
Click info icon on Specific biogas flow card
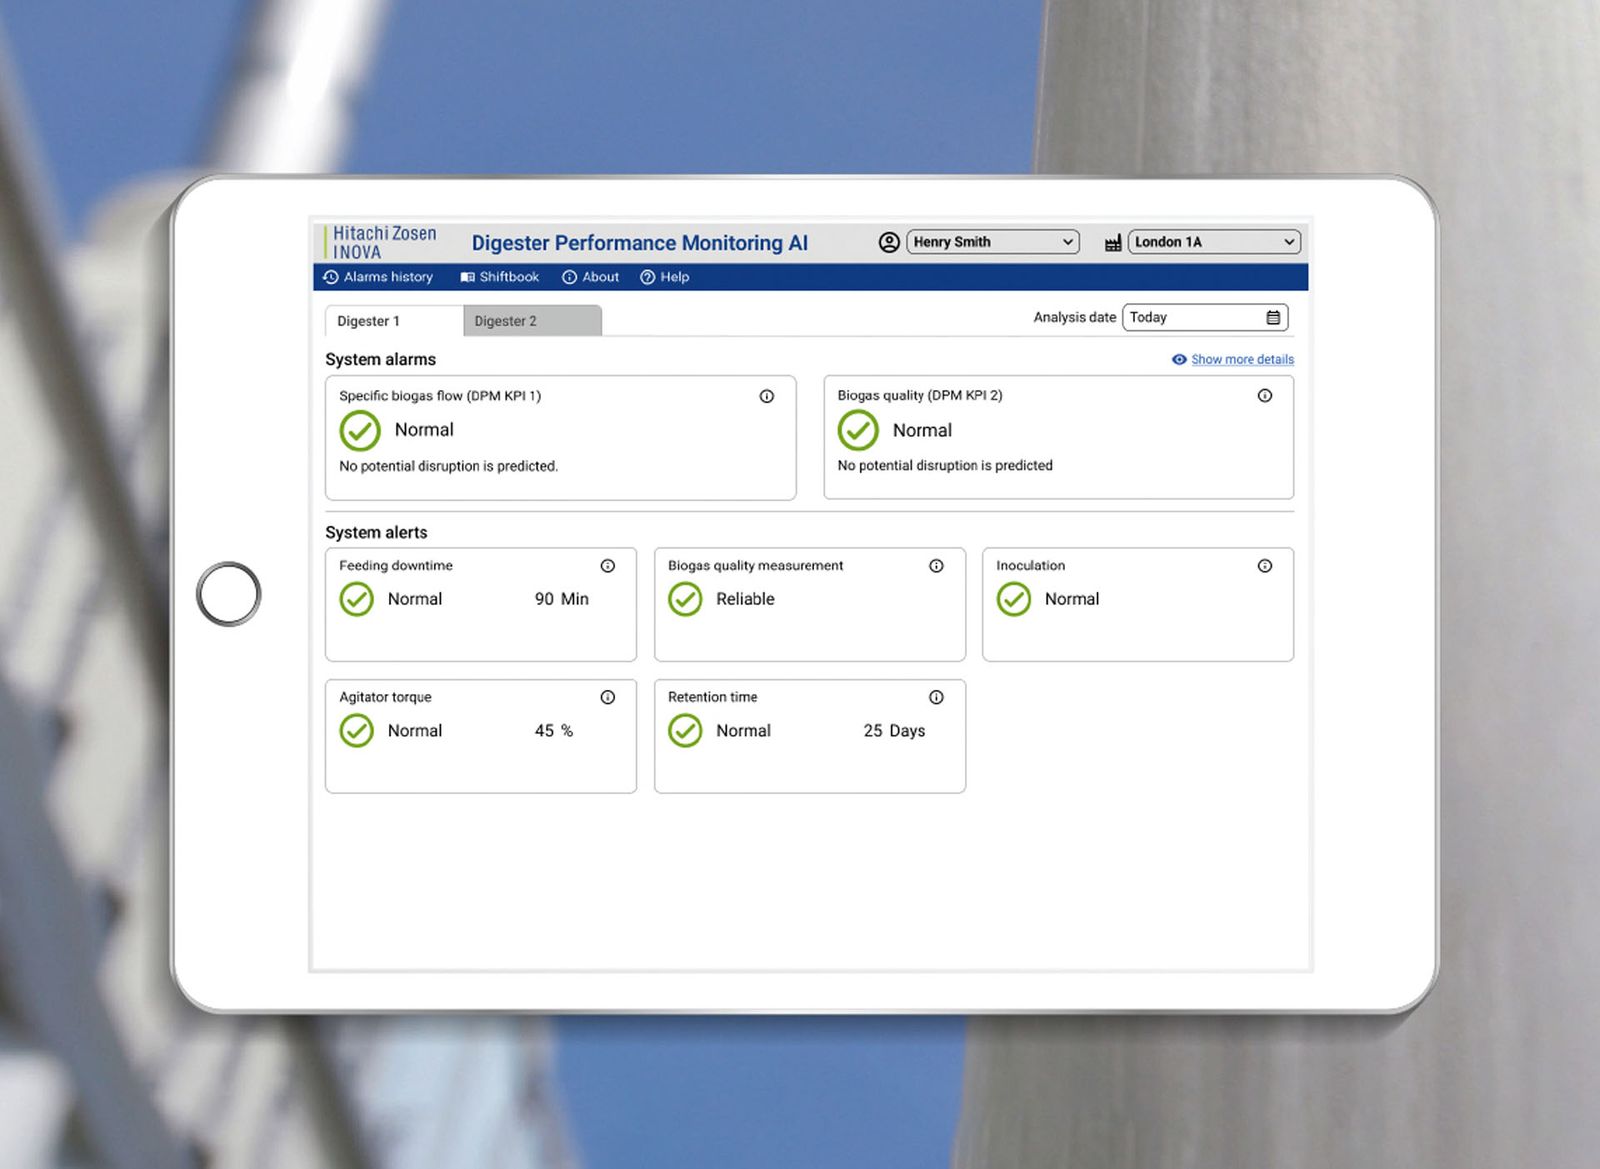tap(766, 396)
